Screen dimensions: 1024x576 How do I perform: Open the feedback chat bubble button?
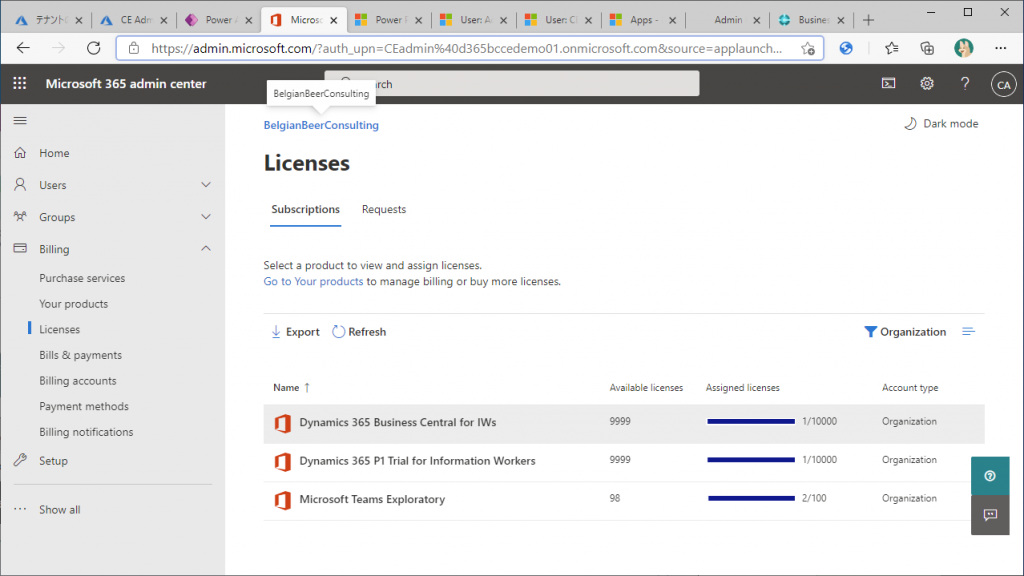pos(990,515)
